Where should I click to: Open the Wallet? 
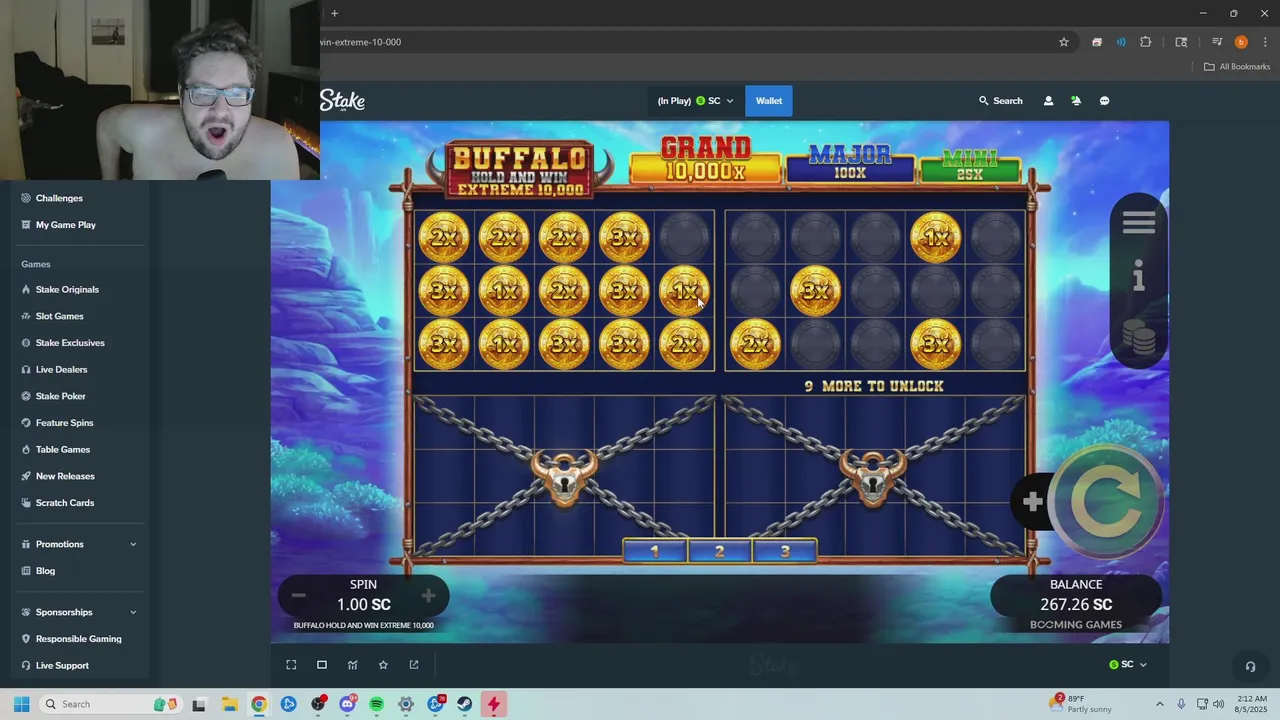coord(769,101)
